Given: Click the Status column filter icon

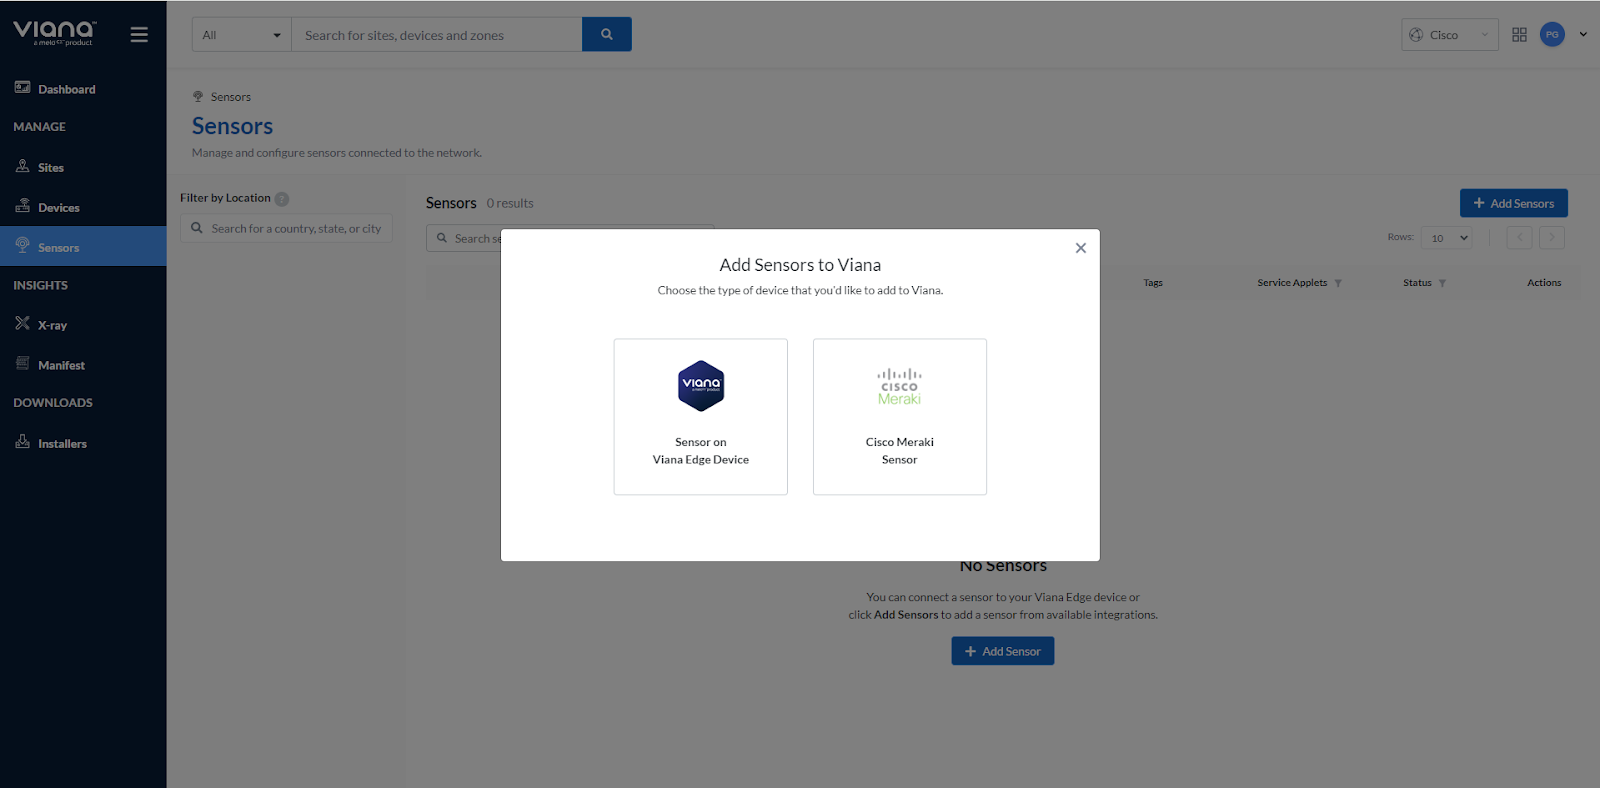Looking at the screenshot, I should click(1442, 283).
